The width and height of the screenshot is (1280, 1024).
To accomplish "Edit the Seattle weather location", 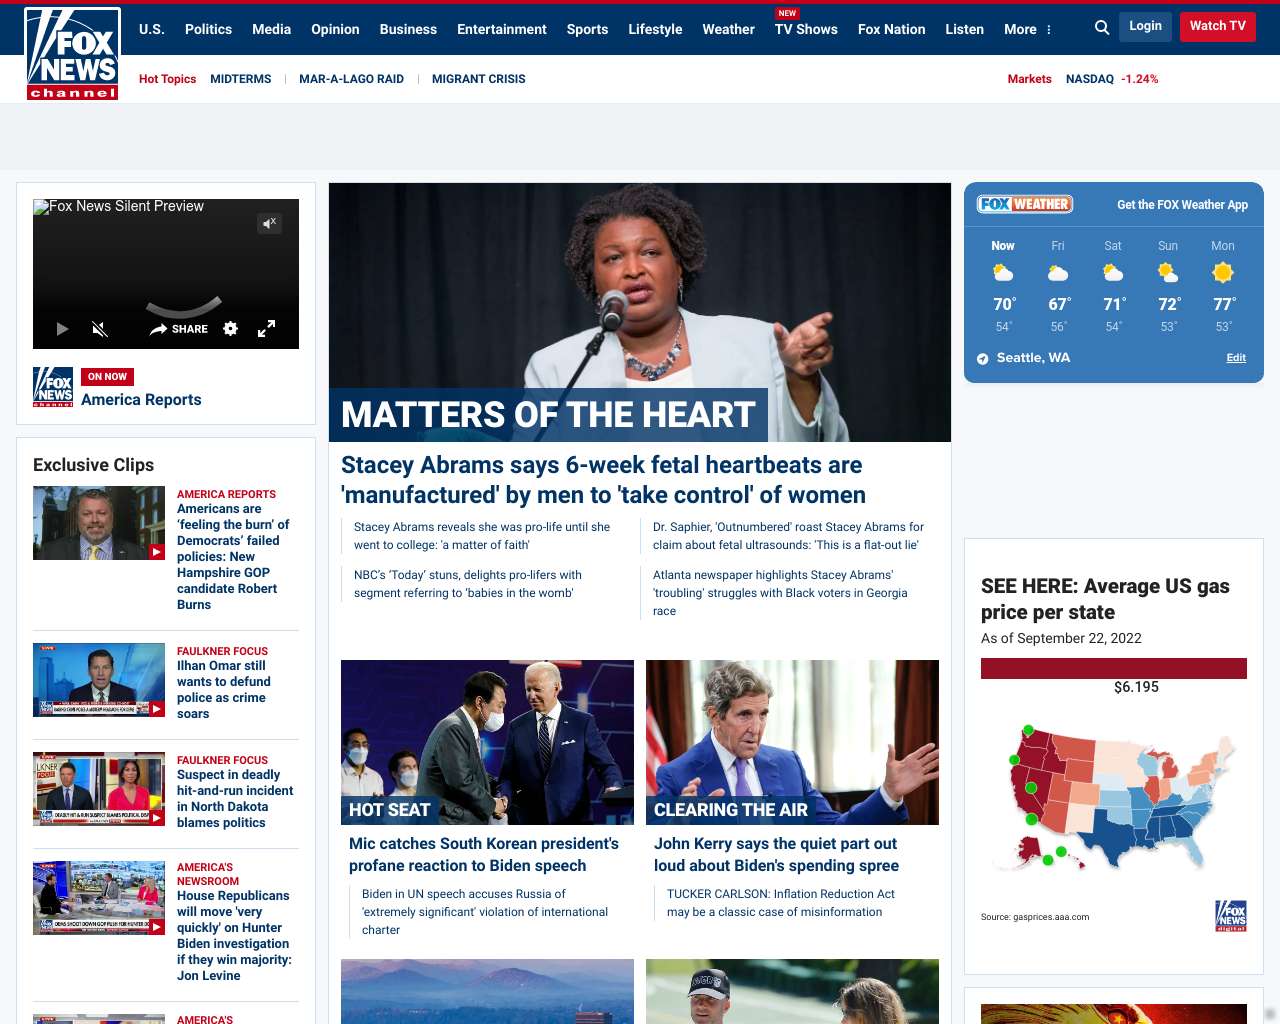I will tap(1236, 358).
